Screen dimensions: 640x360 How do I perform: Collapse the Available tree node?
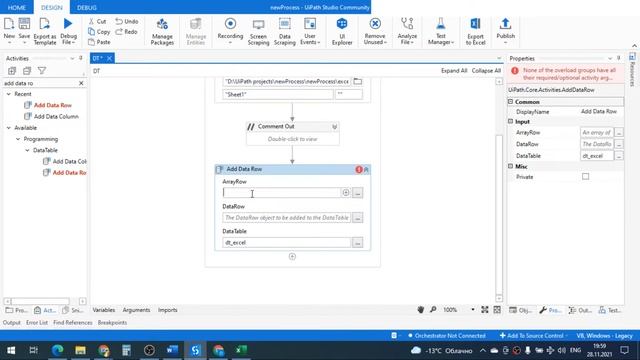coord(9,128)
